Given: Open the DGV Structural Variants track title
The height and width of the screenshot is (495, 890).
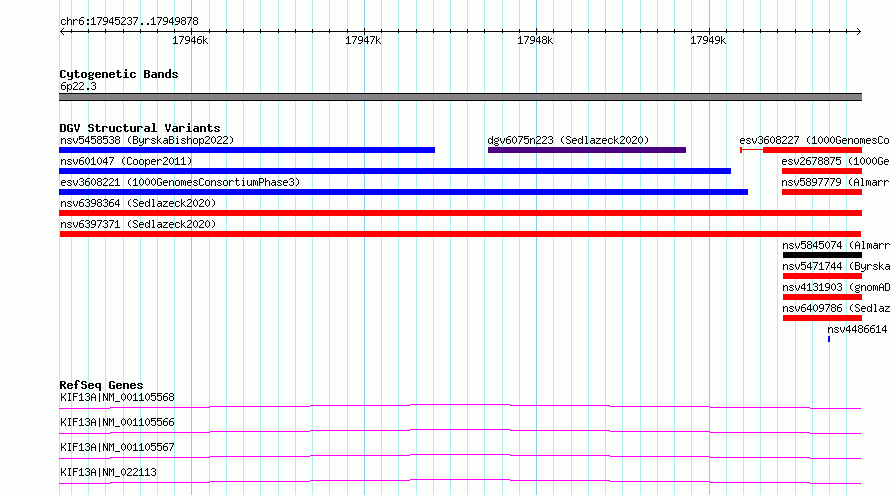Looking at the screenshot, I should point(140,128).
